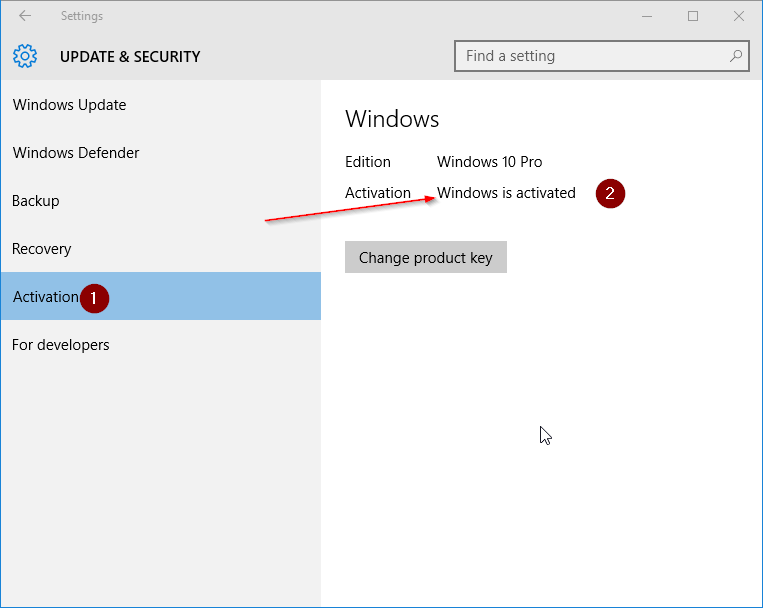Click the red annotation circle numbered 1
763x608 pixels.
point(94,298)
